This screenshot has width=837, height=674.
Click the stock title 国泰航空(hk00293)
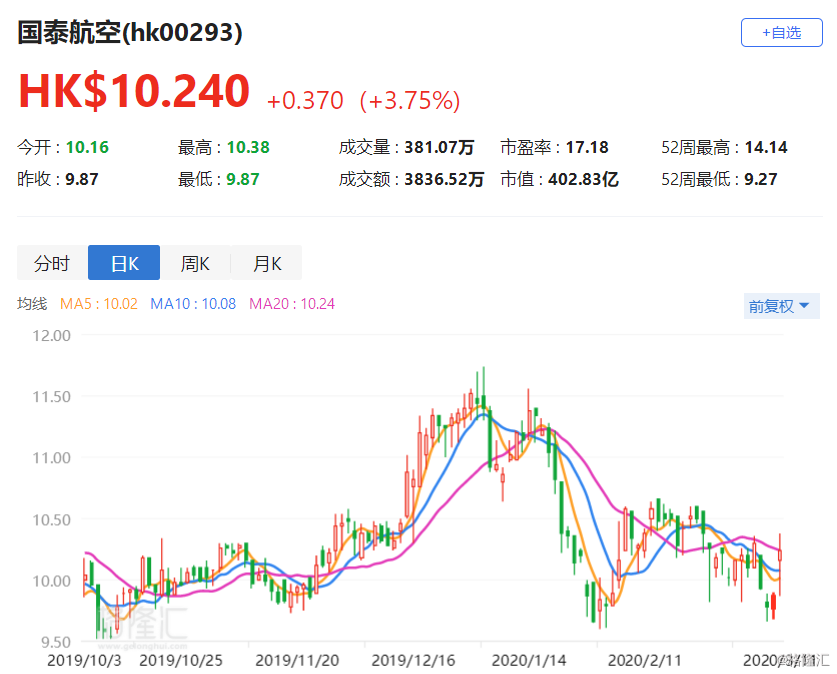click(130, 32)
